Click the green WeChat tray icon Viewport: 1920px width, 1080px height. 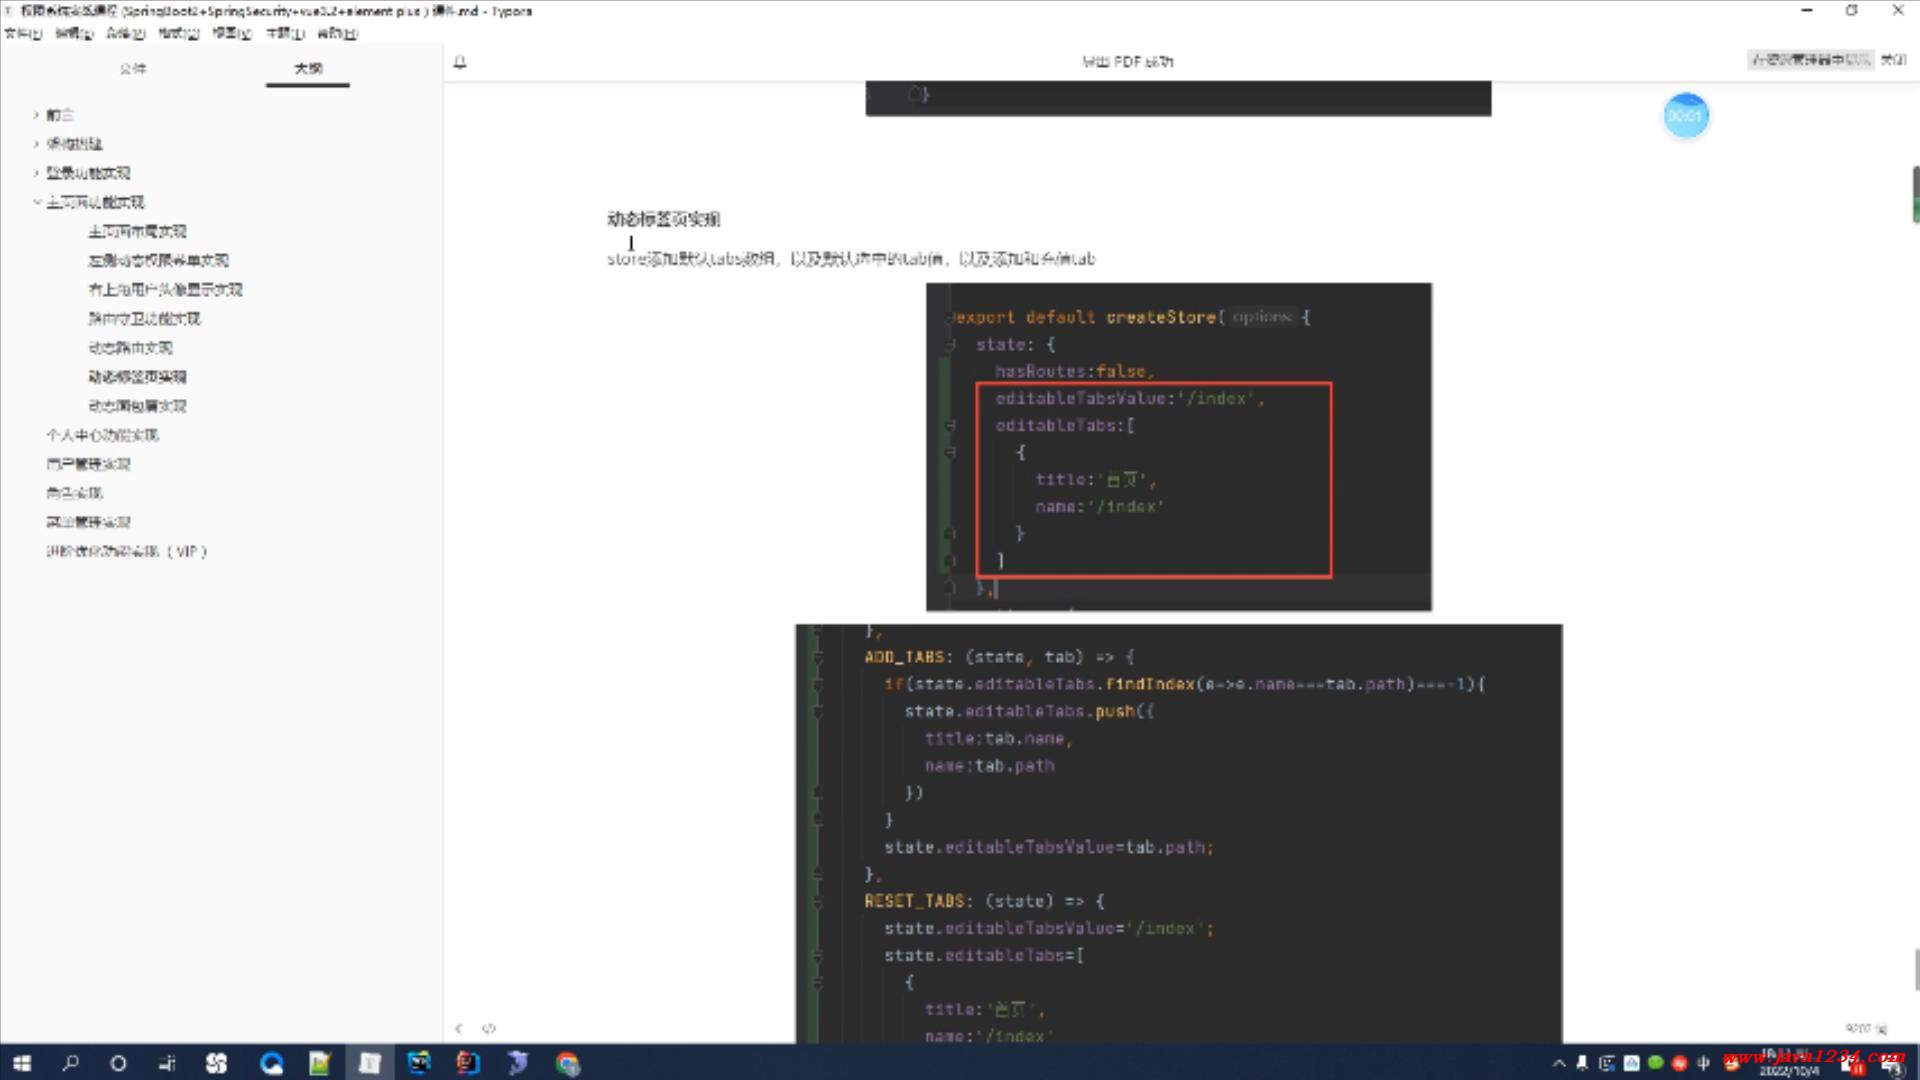click(1656, 1063)
